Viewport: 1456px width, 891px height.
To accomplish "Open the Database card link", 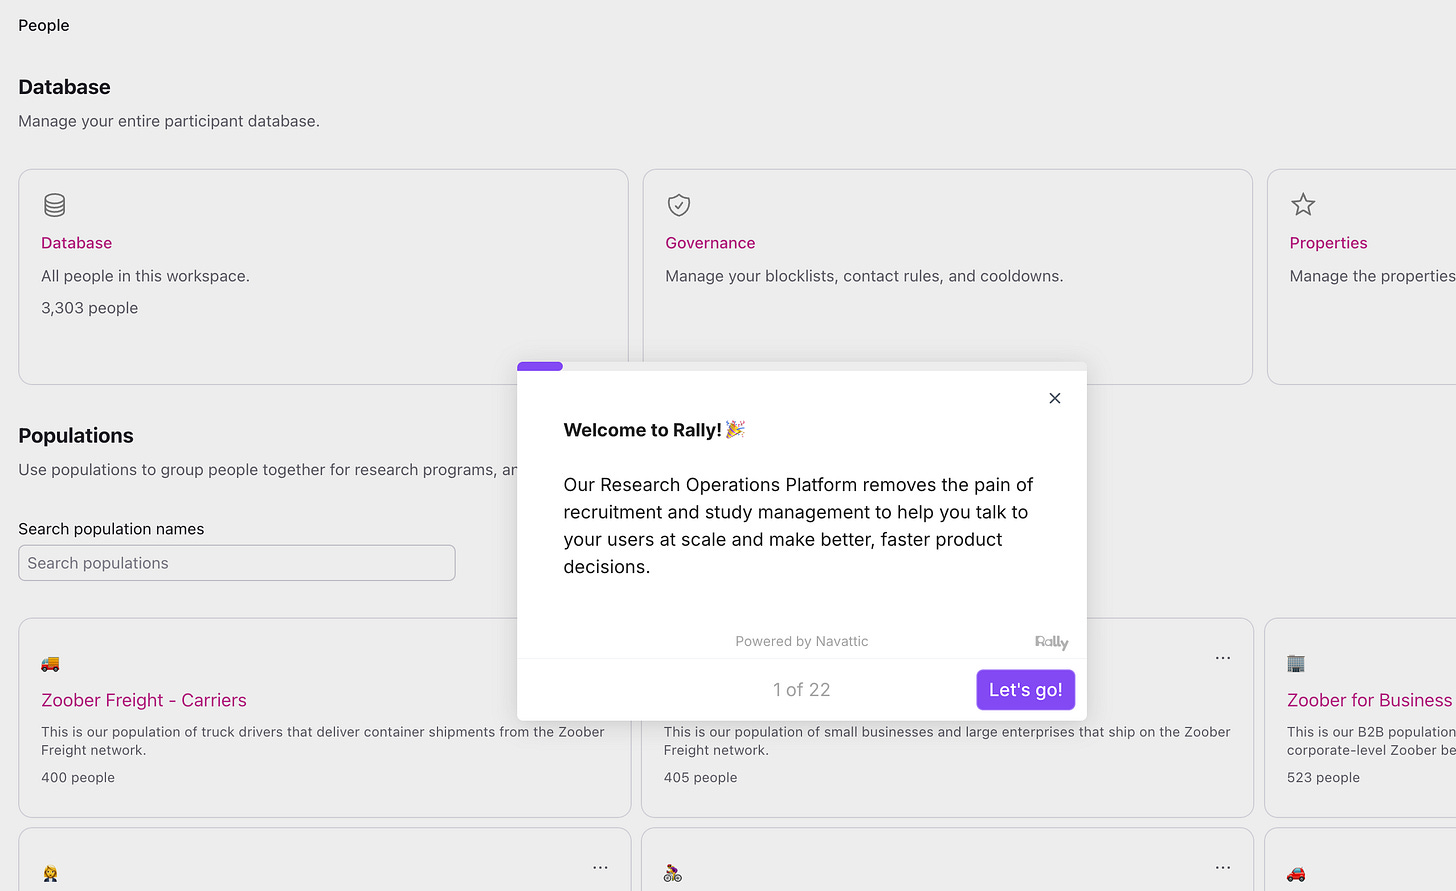I will point(76,243).
